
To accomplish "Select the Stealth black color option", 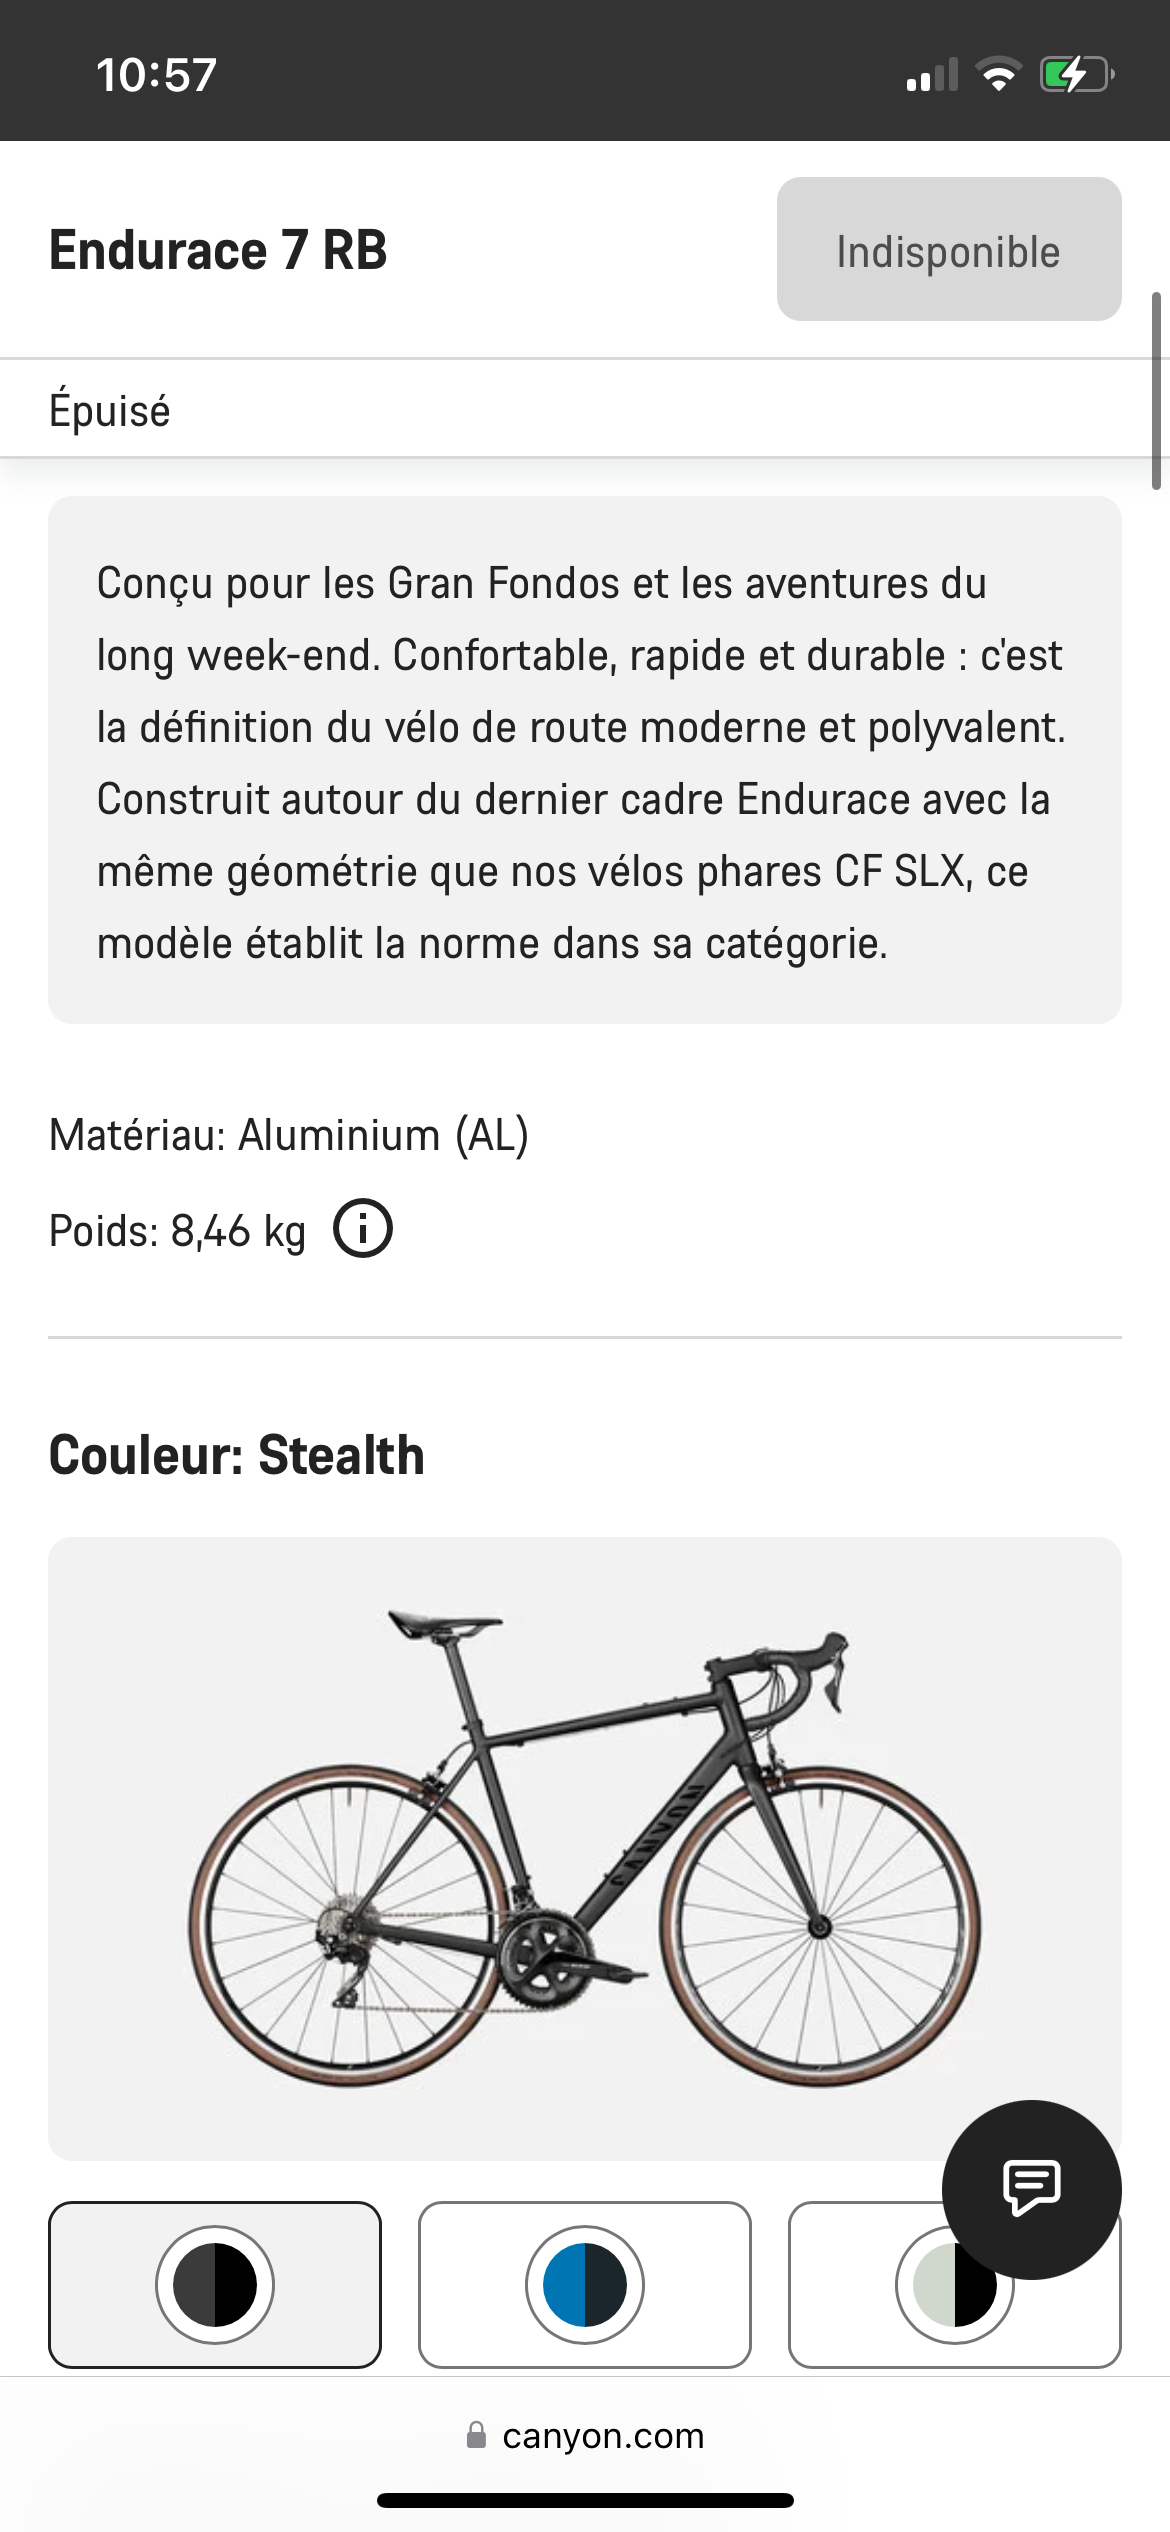I will point(215,2285).
